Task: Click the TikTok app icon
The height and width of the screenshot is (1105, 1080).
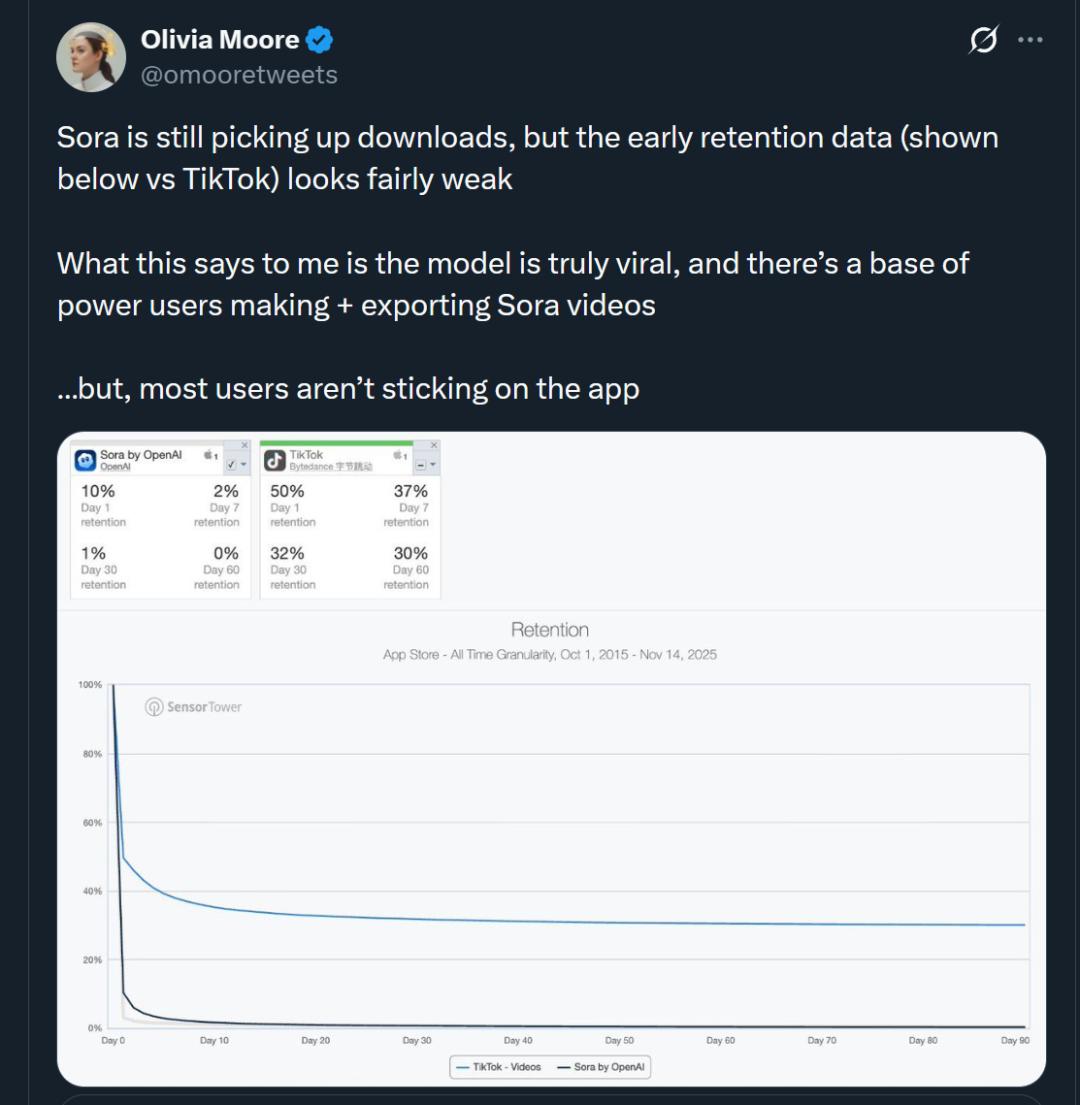Action: coord(275,461)
